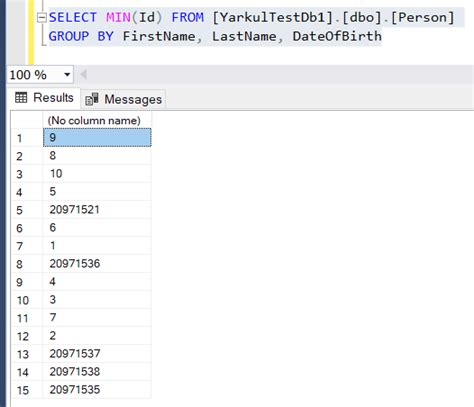
Task: Click the GROUP BY keyword in the query
Action: pos(81,36)
